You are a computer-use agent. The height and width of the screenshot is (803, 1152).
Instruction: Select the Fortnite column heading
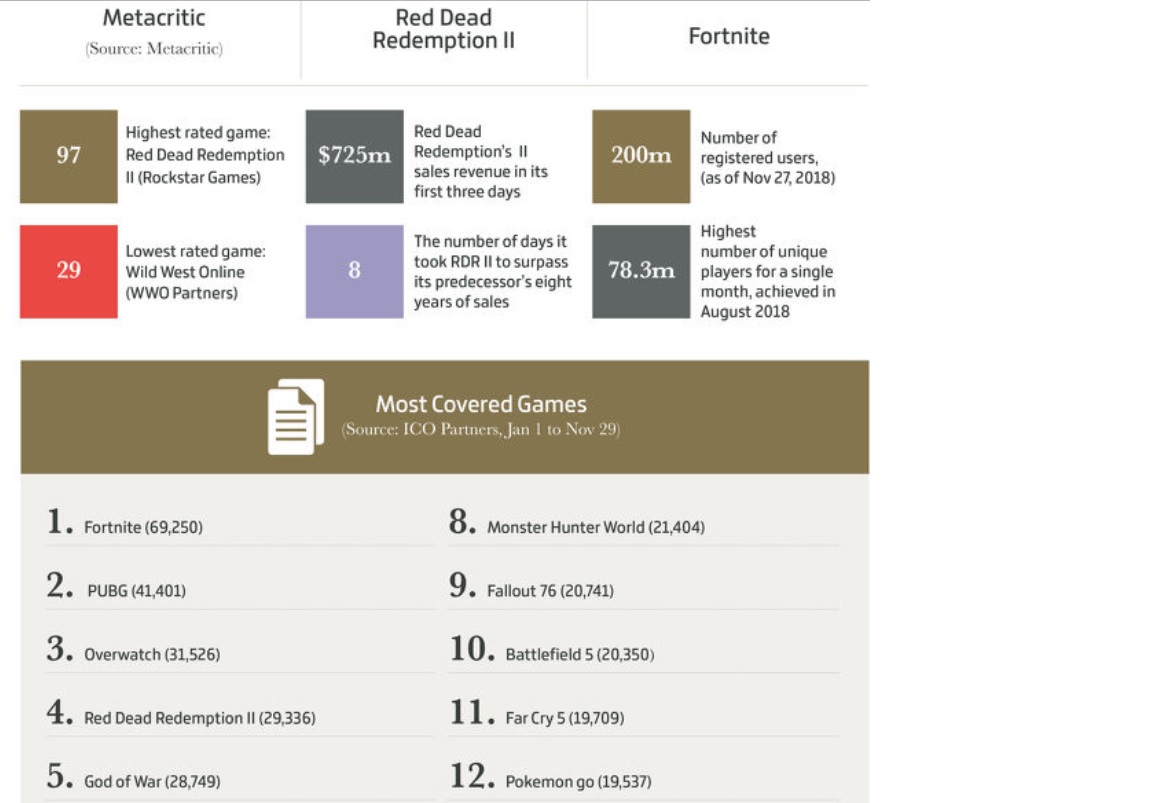point(728,36)
